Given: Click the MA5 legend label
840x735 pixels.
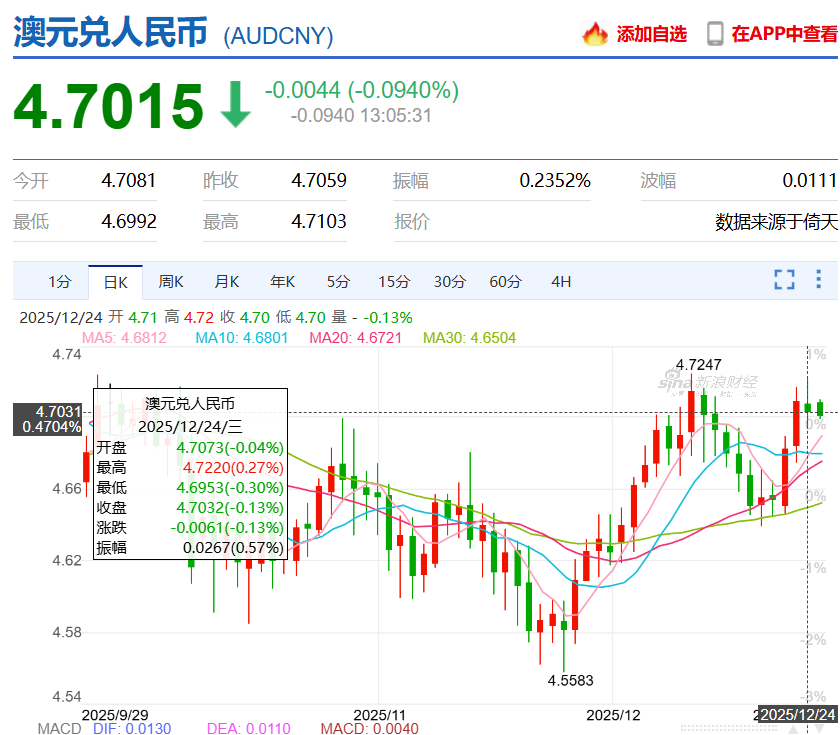Looking at the screenshot, I should 124,338.
